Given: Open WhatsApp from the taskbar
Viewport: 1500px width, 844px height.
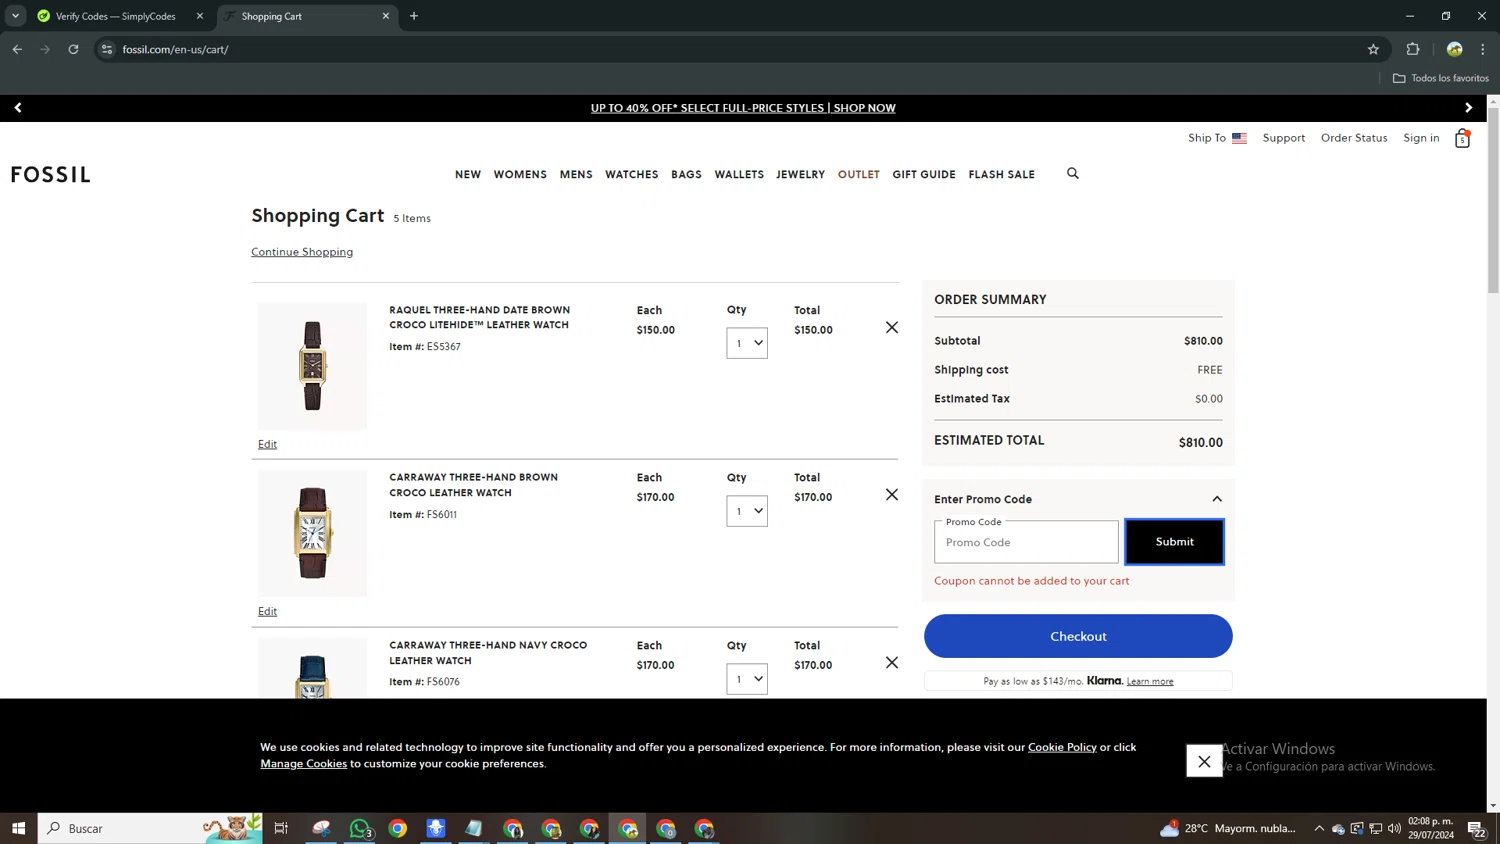Looking at the screenshot, I should pyautogui.click(x=360, y=828).
